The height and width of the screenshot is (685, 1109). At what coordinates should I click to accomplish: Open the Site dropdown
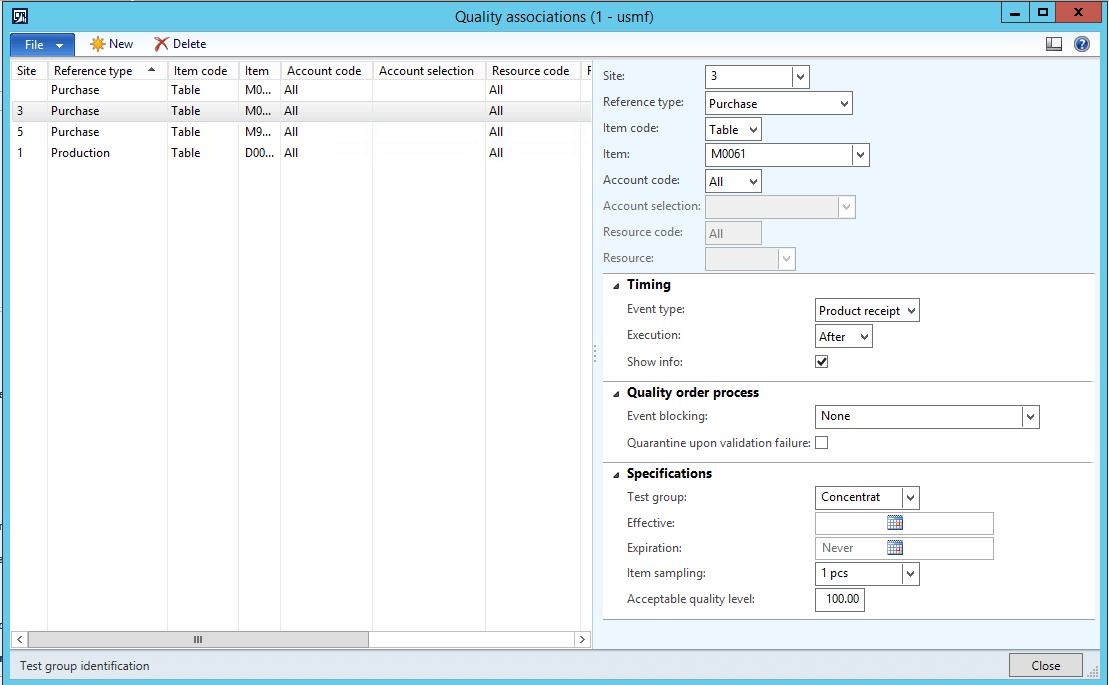coord(802,76)
